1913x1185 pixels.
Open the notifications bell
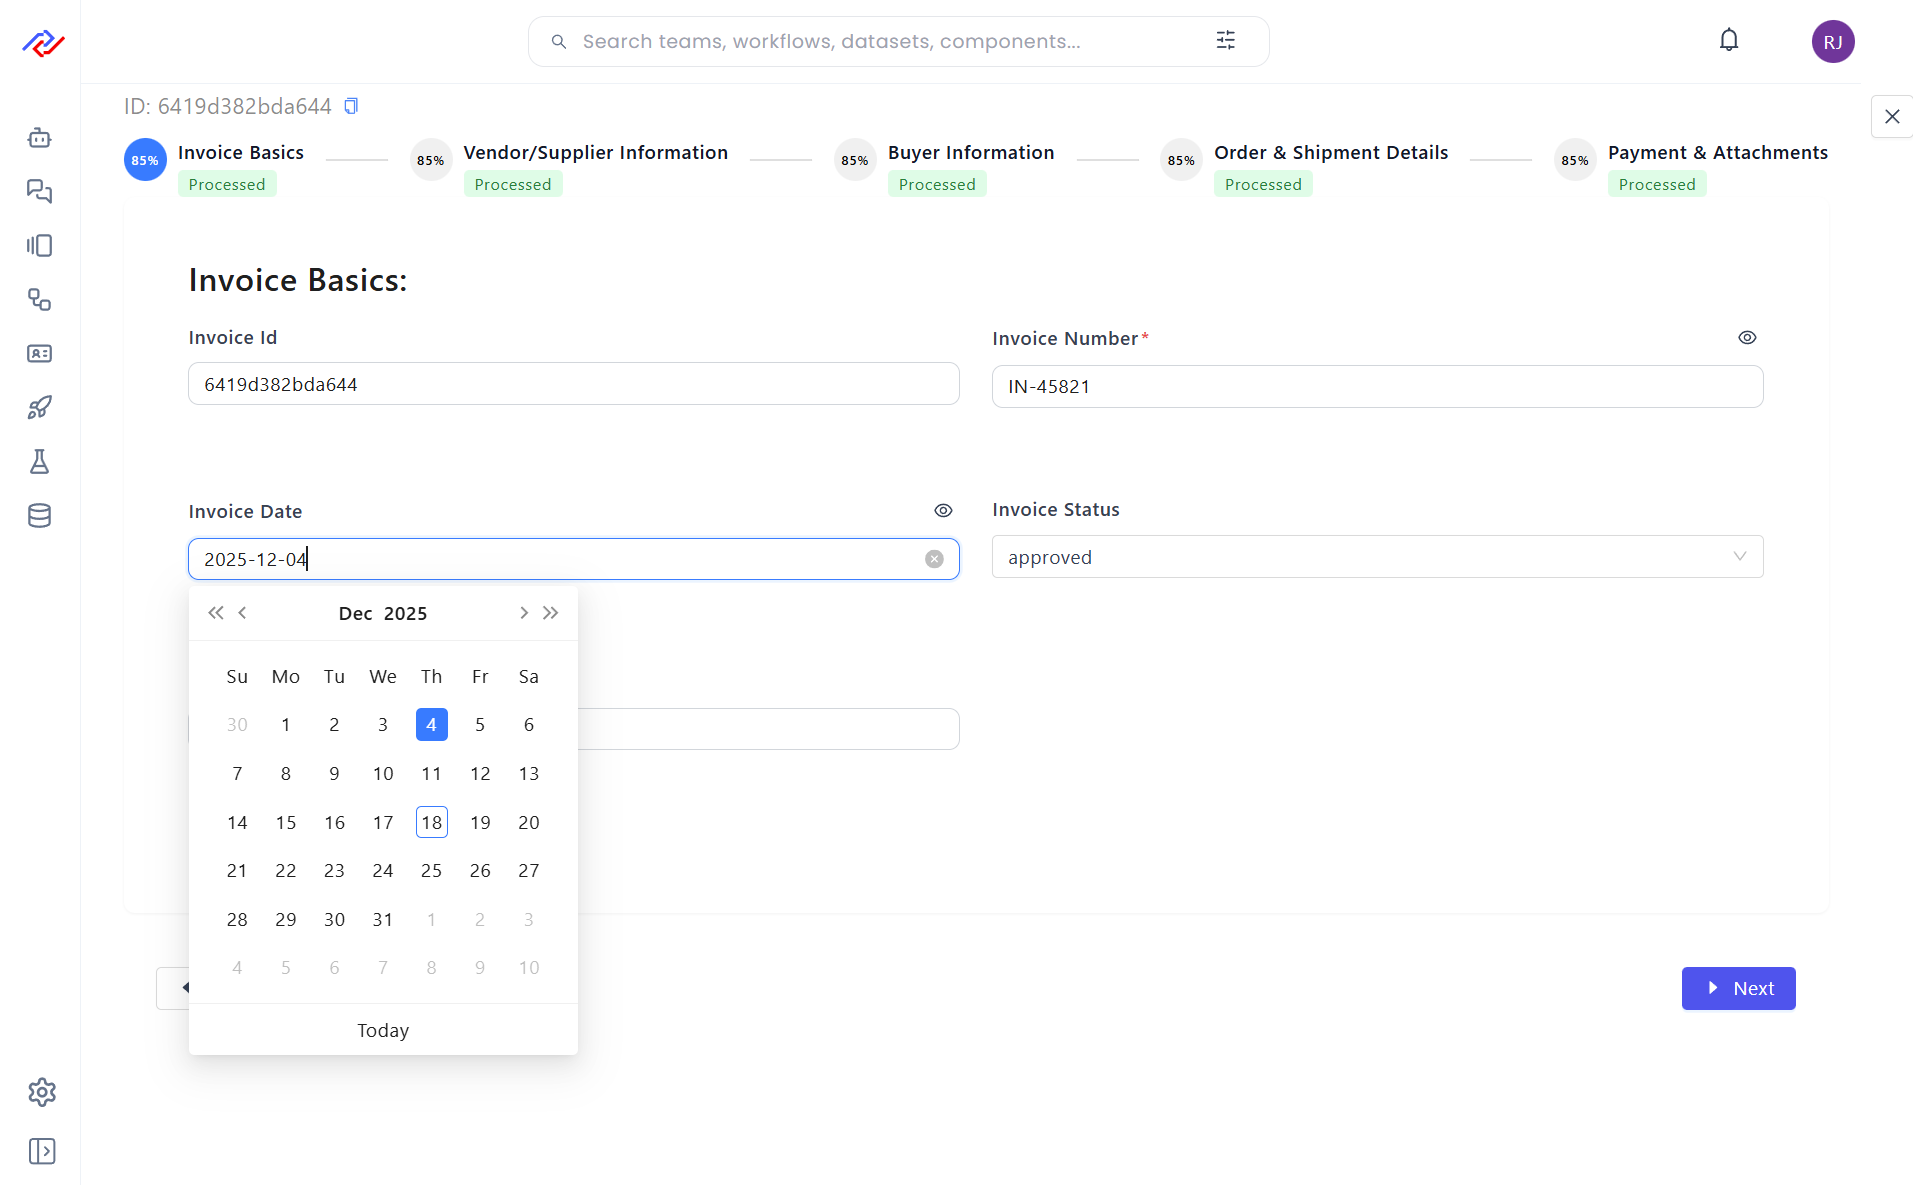click(1728, 41)
